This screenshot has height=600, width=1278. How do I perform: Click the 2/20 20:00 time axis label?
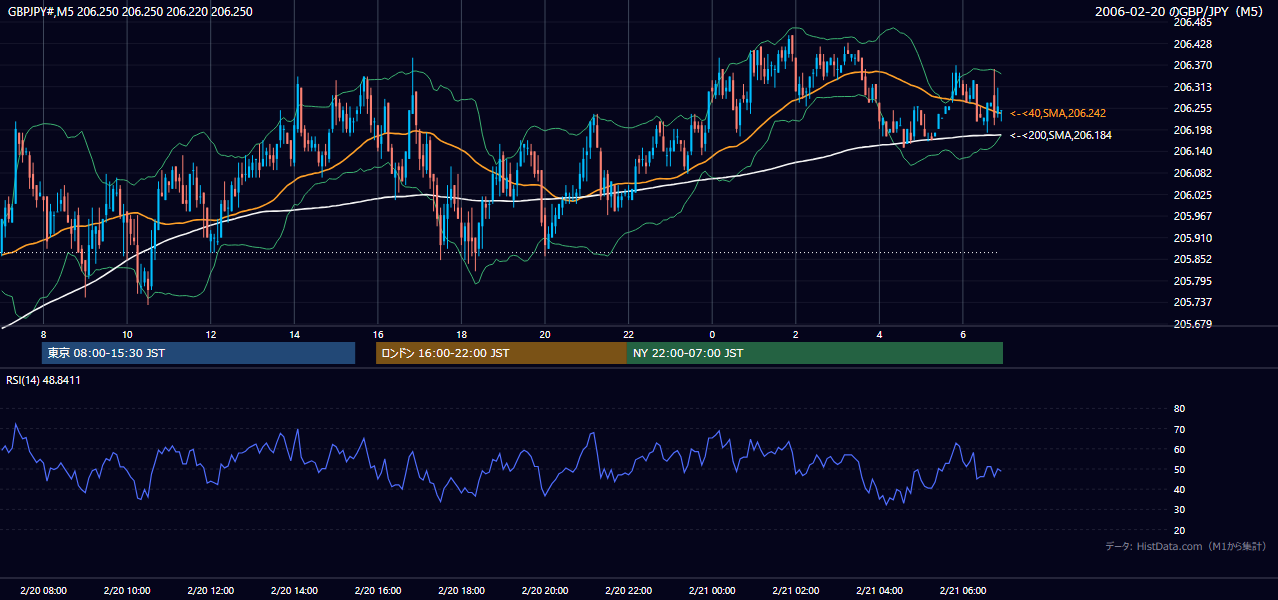(545, 591)
